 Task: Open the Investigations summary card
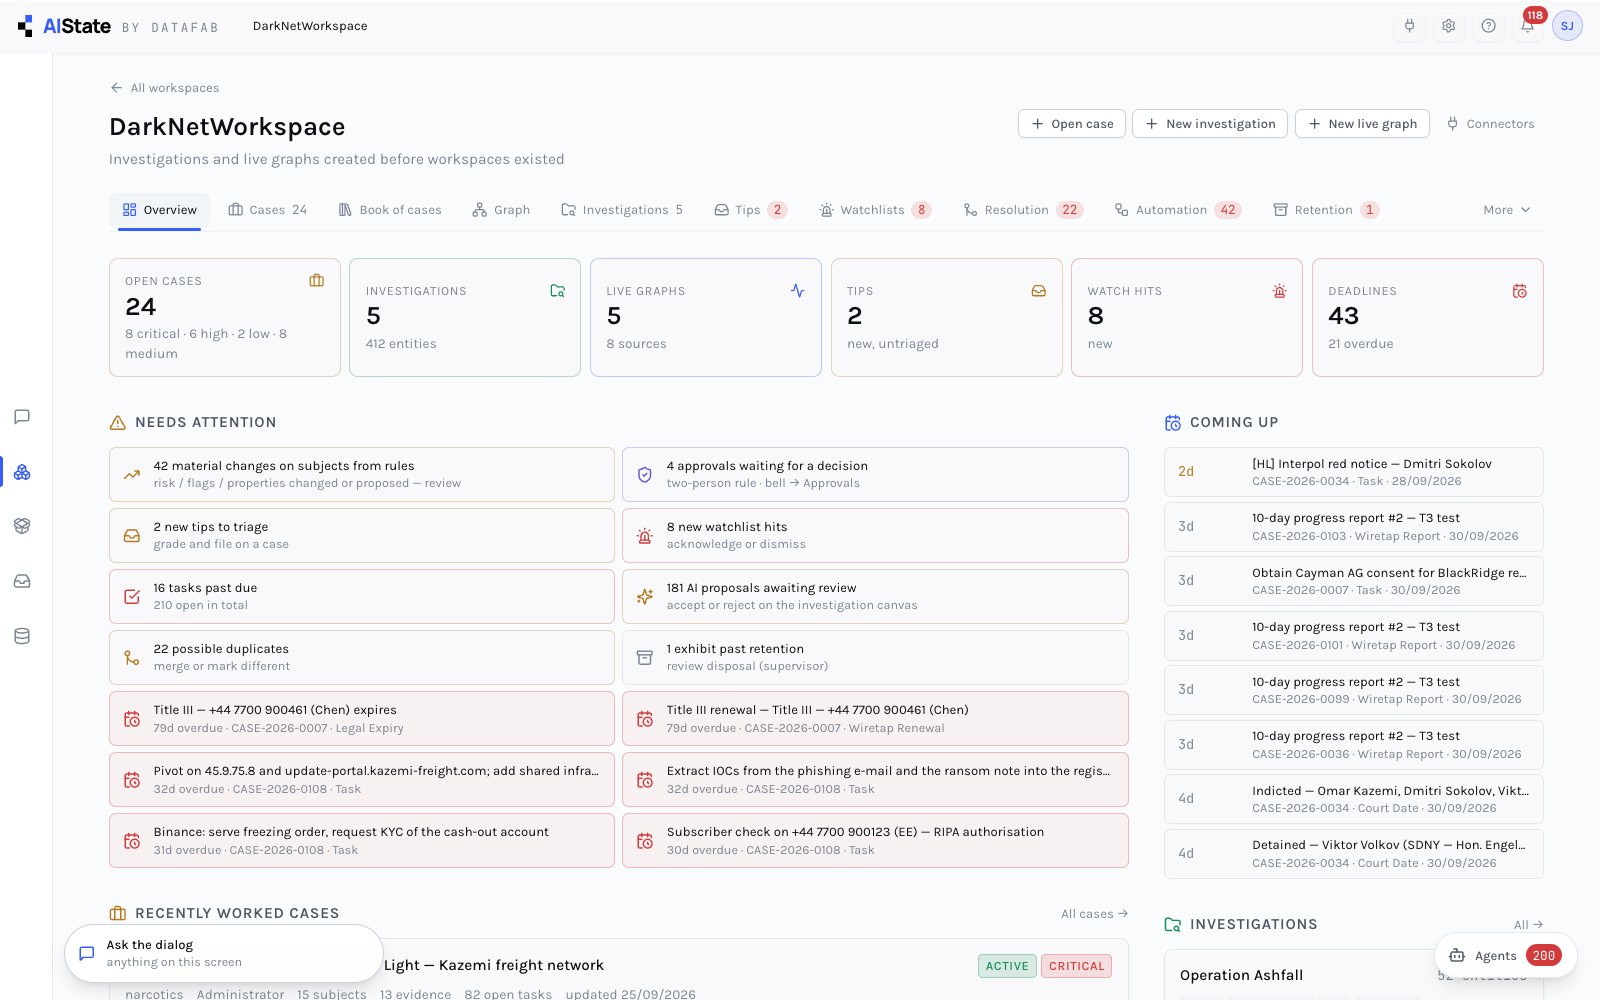465,317
